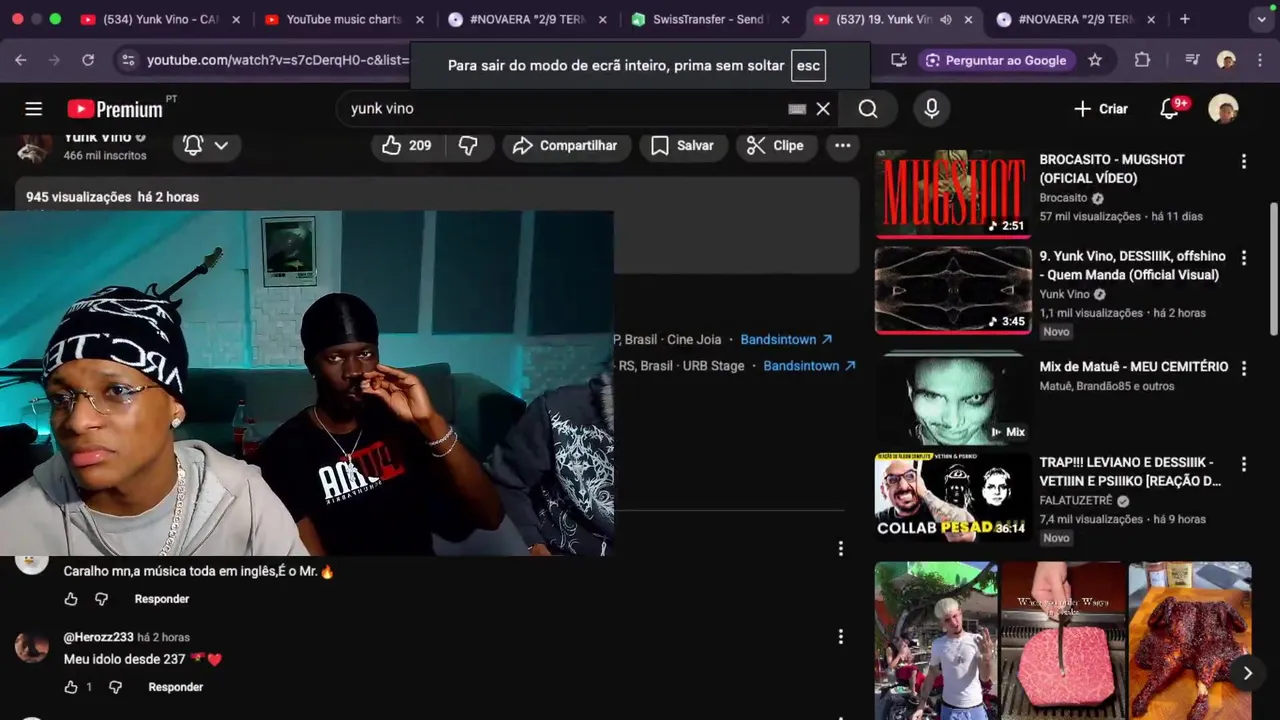
Task: Like the video with 209 likes
Action: point(406,146)
